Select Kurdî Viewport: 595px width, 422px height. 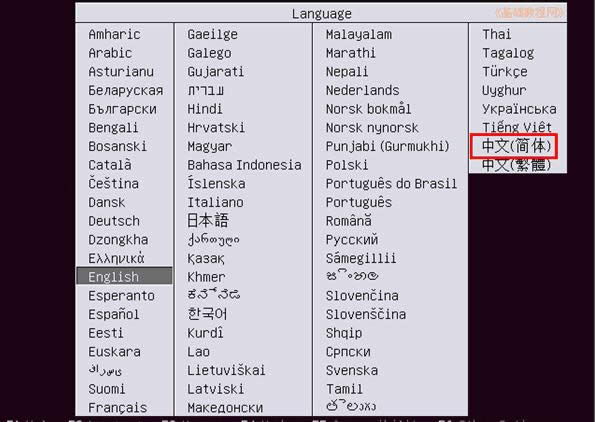pyautogui.click(x=205, y=333)
